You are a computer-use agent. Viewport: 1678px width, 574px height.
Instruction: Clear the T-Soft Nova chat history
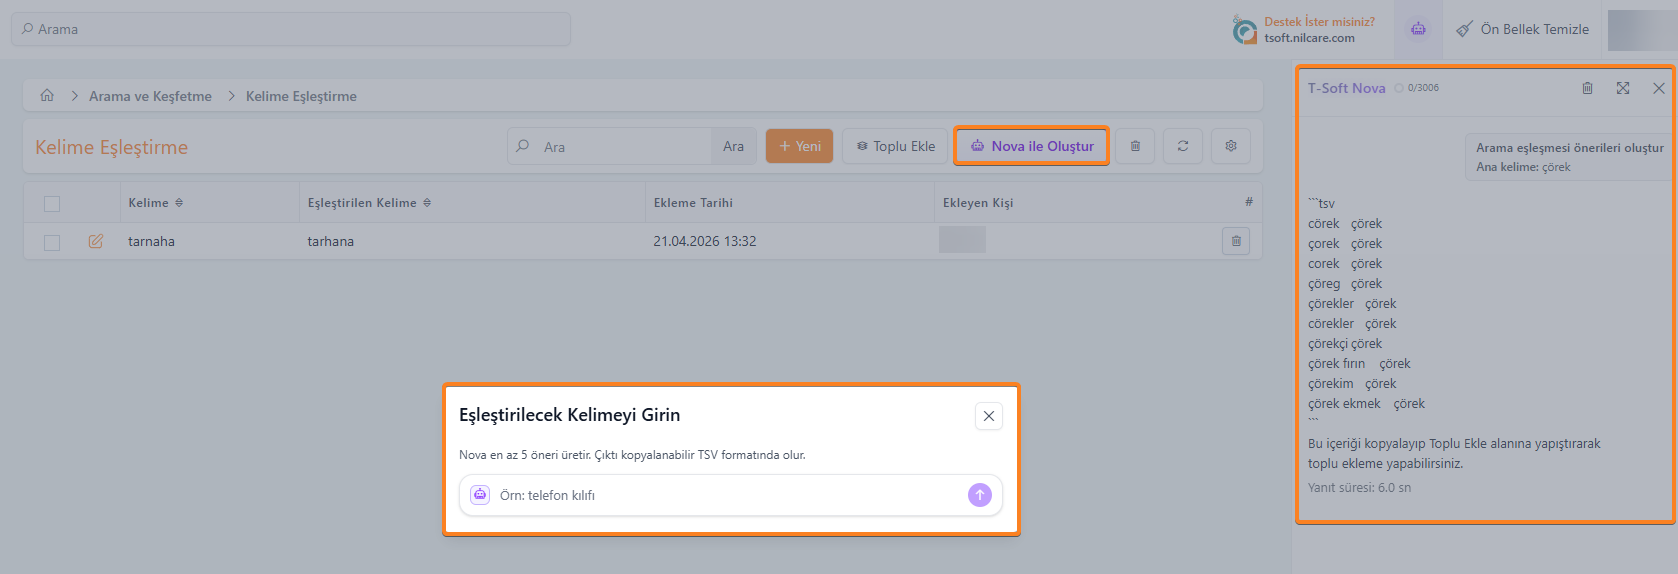tap(1587, 88)
